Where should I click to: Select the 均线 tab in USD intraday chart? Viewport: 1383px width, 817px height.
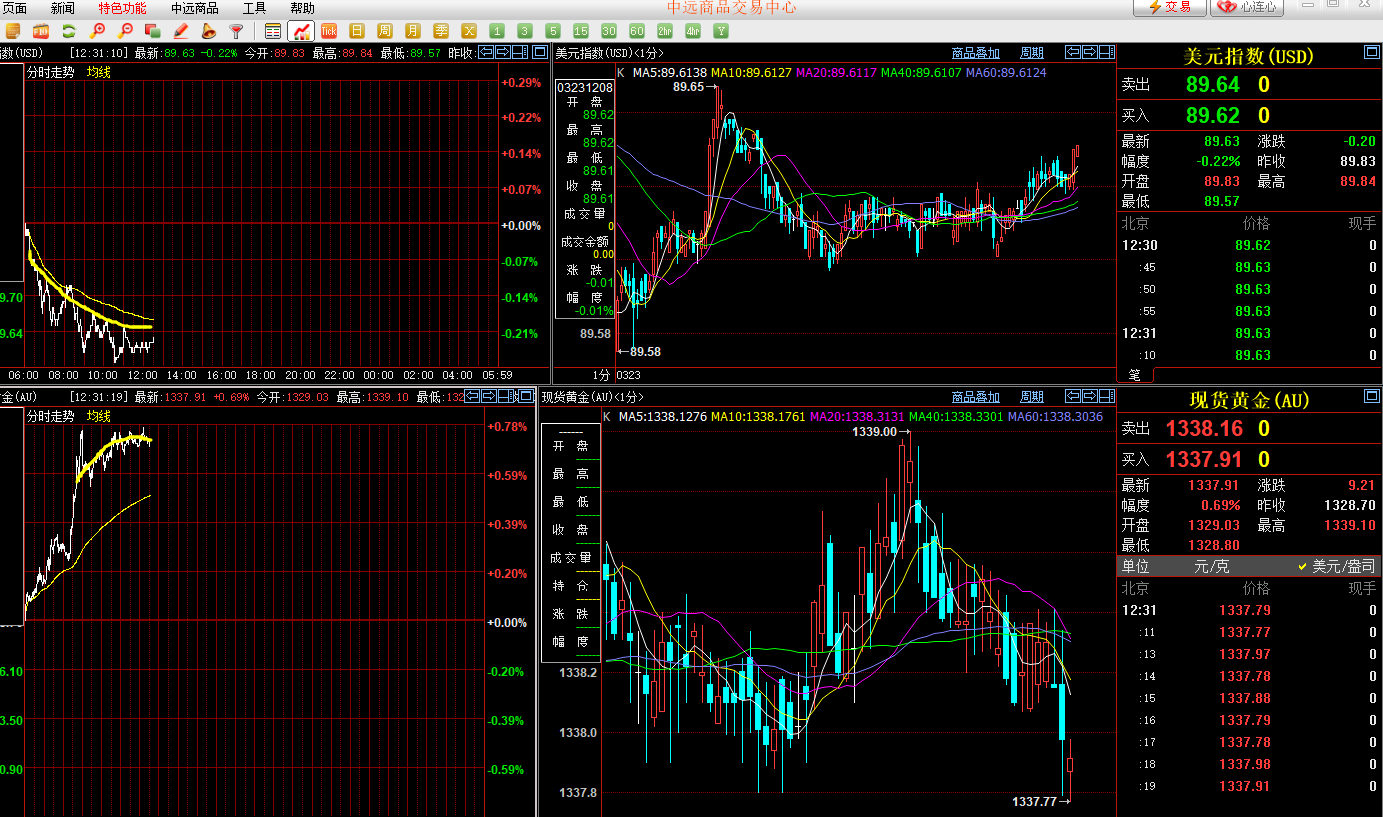click(x=98, y=72)
